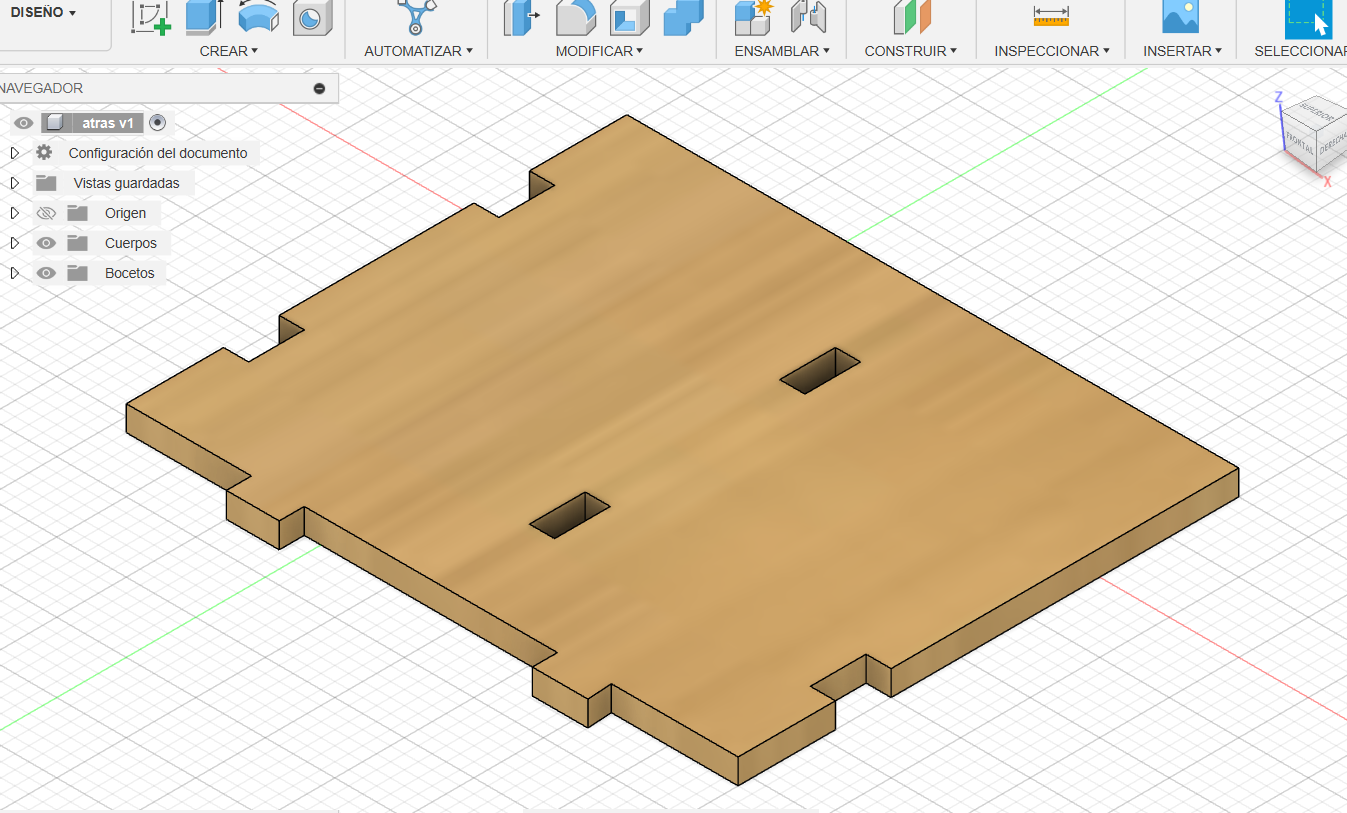Activate the Revolve tool icon
The image size is (1347, 813).
pyautogui.click(x=258, y=18)
